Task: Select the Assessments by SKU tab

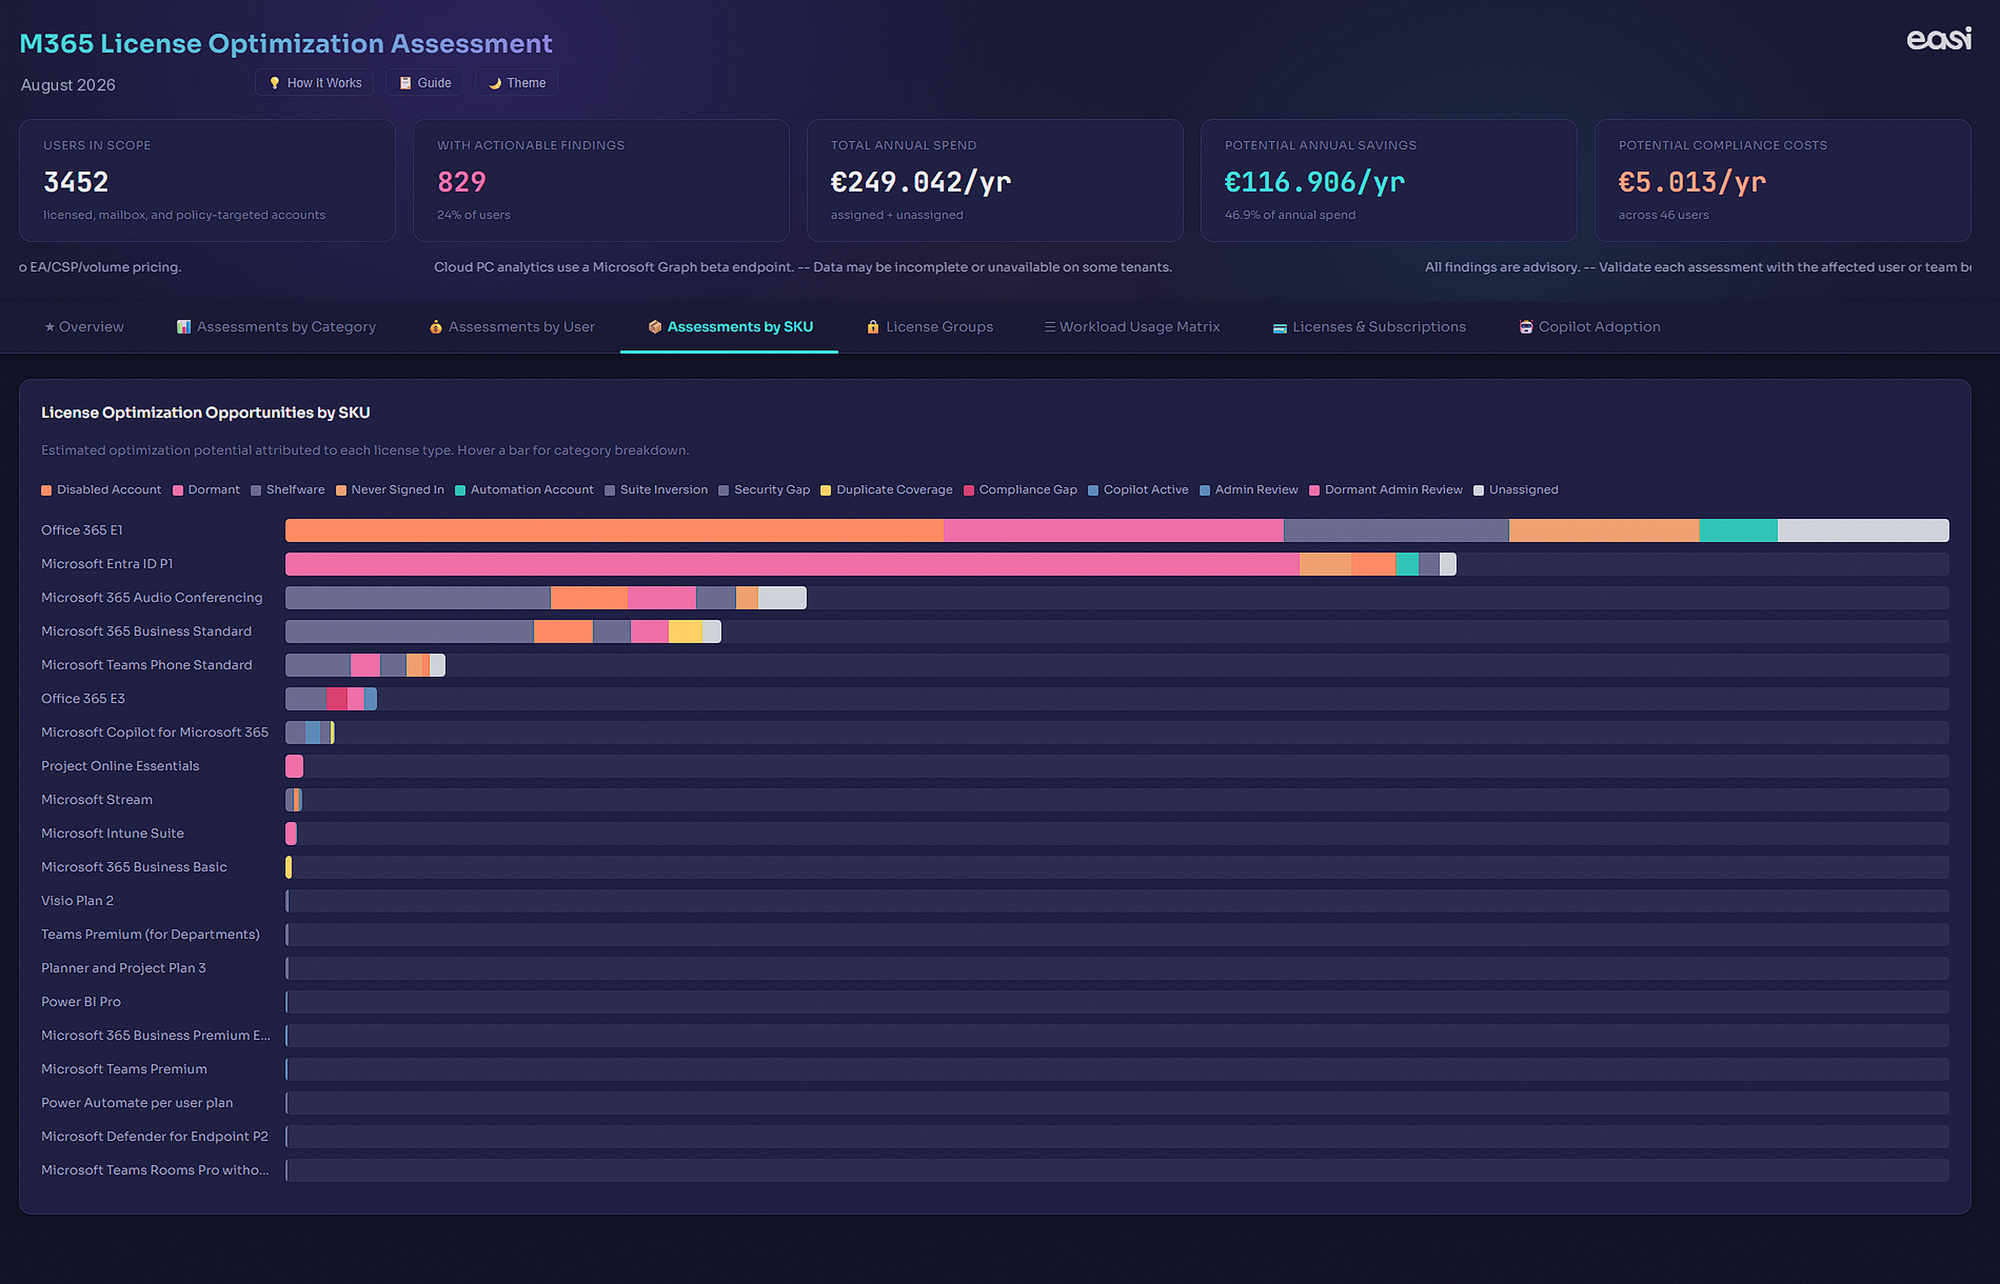Action: [x=730, y=327]
